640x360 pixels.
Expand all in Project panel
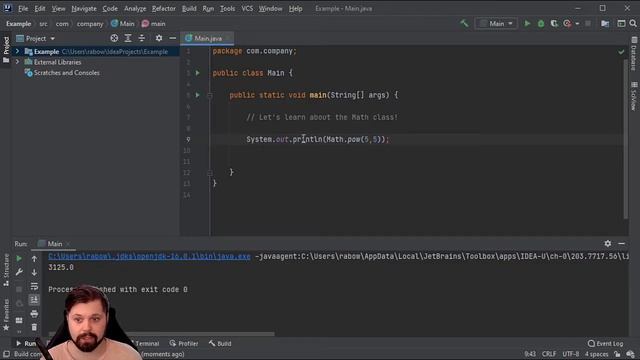point(128,38)
